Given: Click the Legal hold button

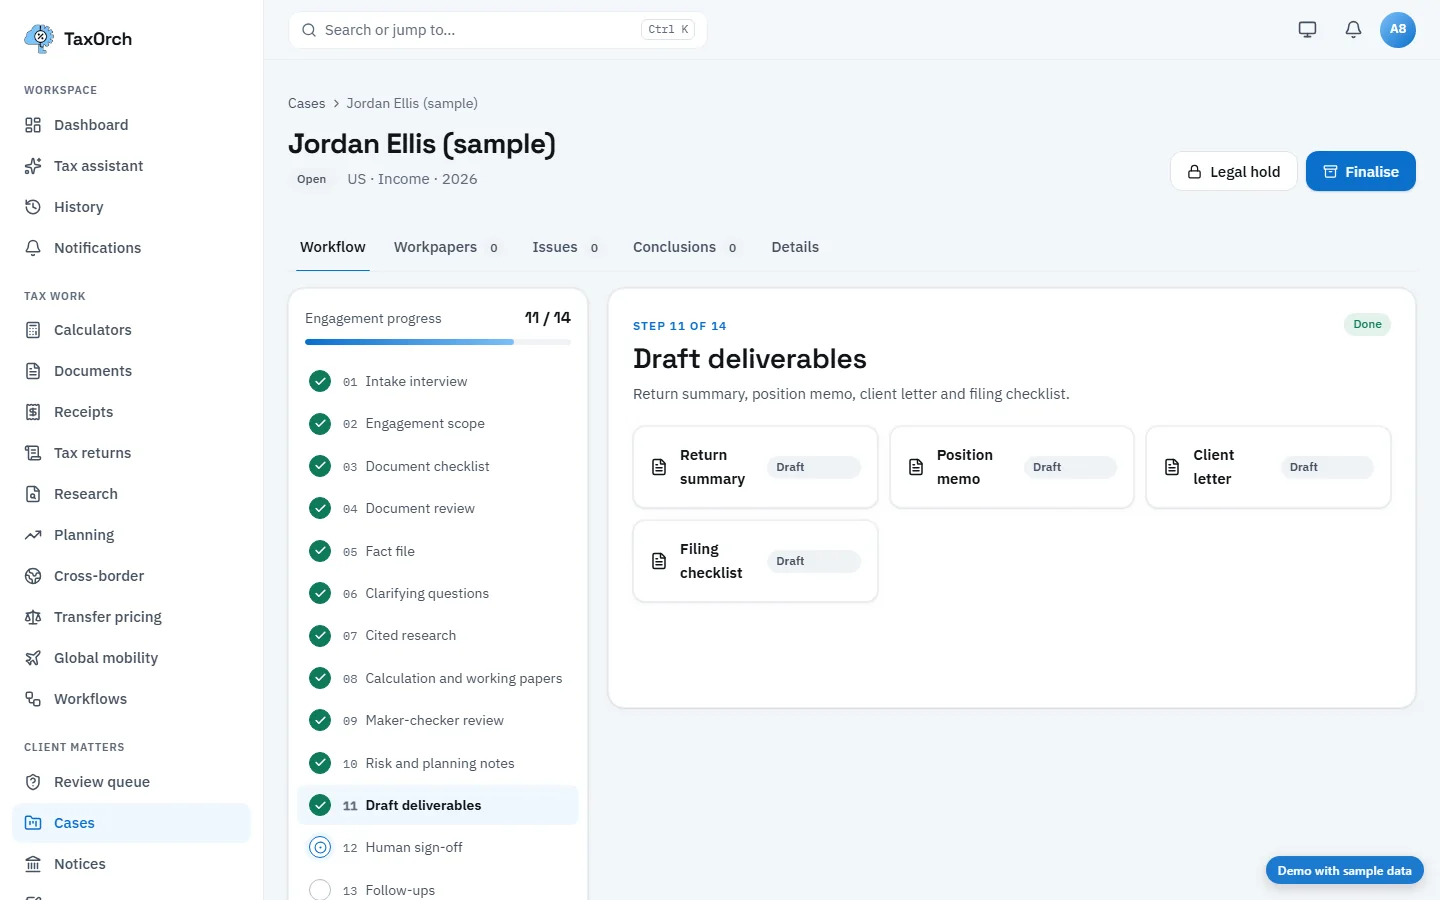Looking at the screenshot, I should click(1233, 172).
